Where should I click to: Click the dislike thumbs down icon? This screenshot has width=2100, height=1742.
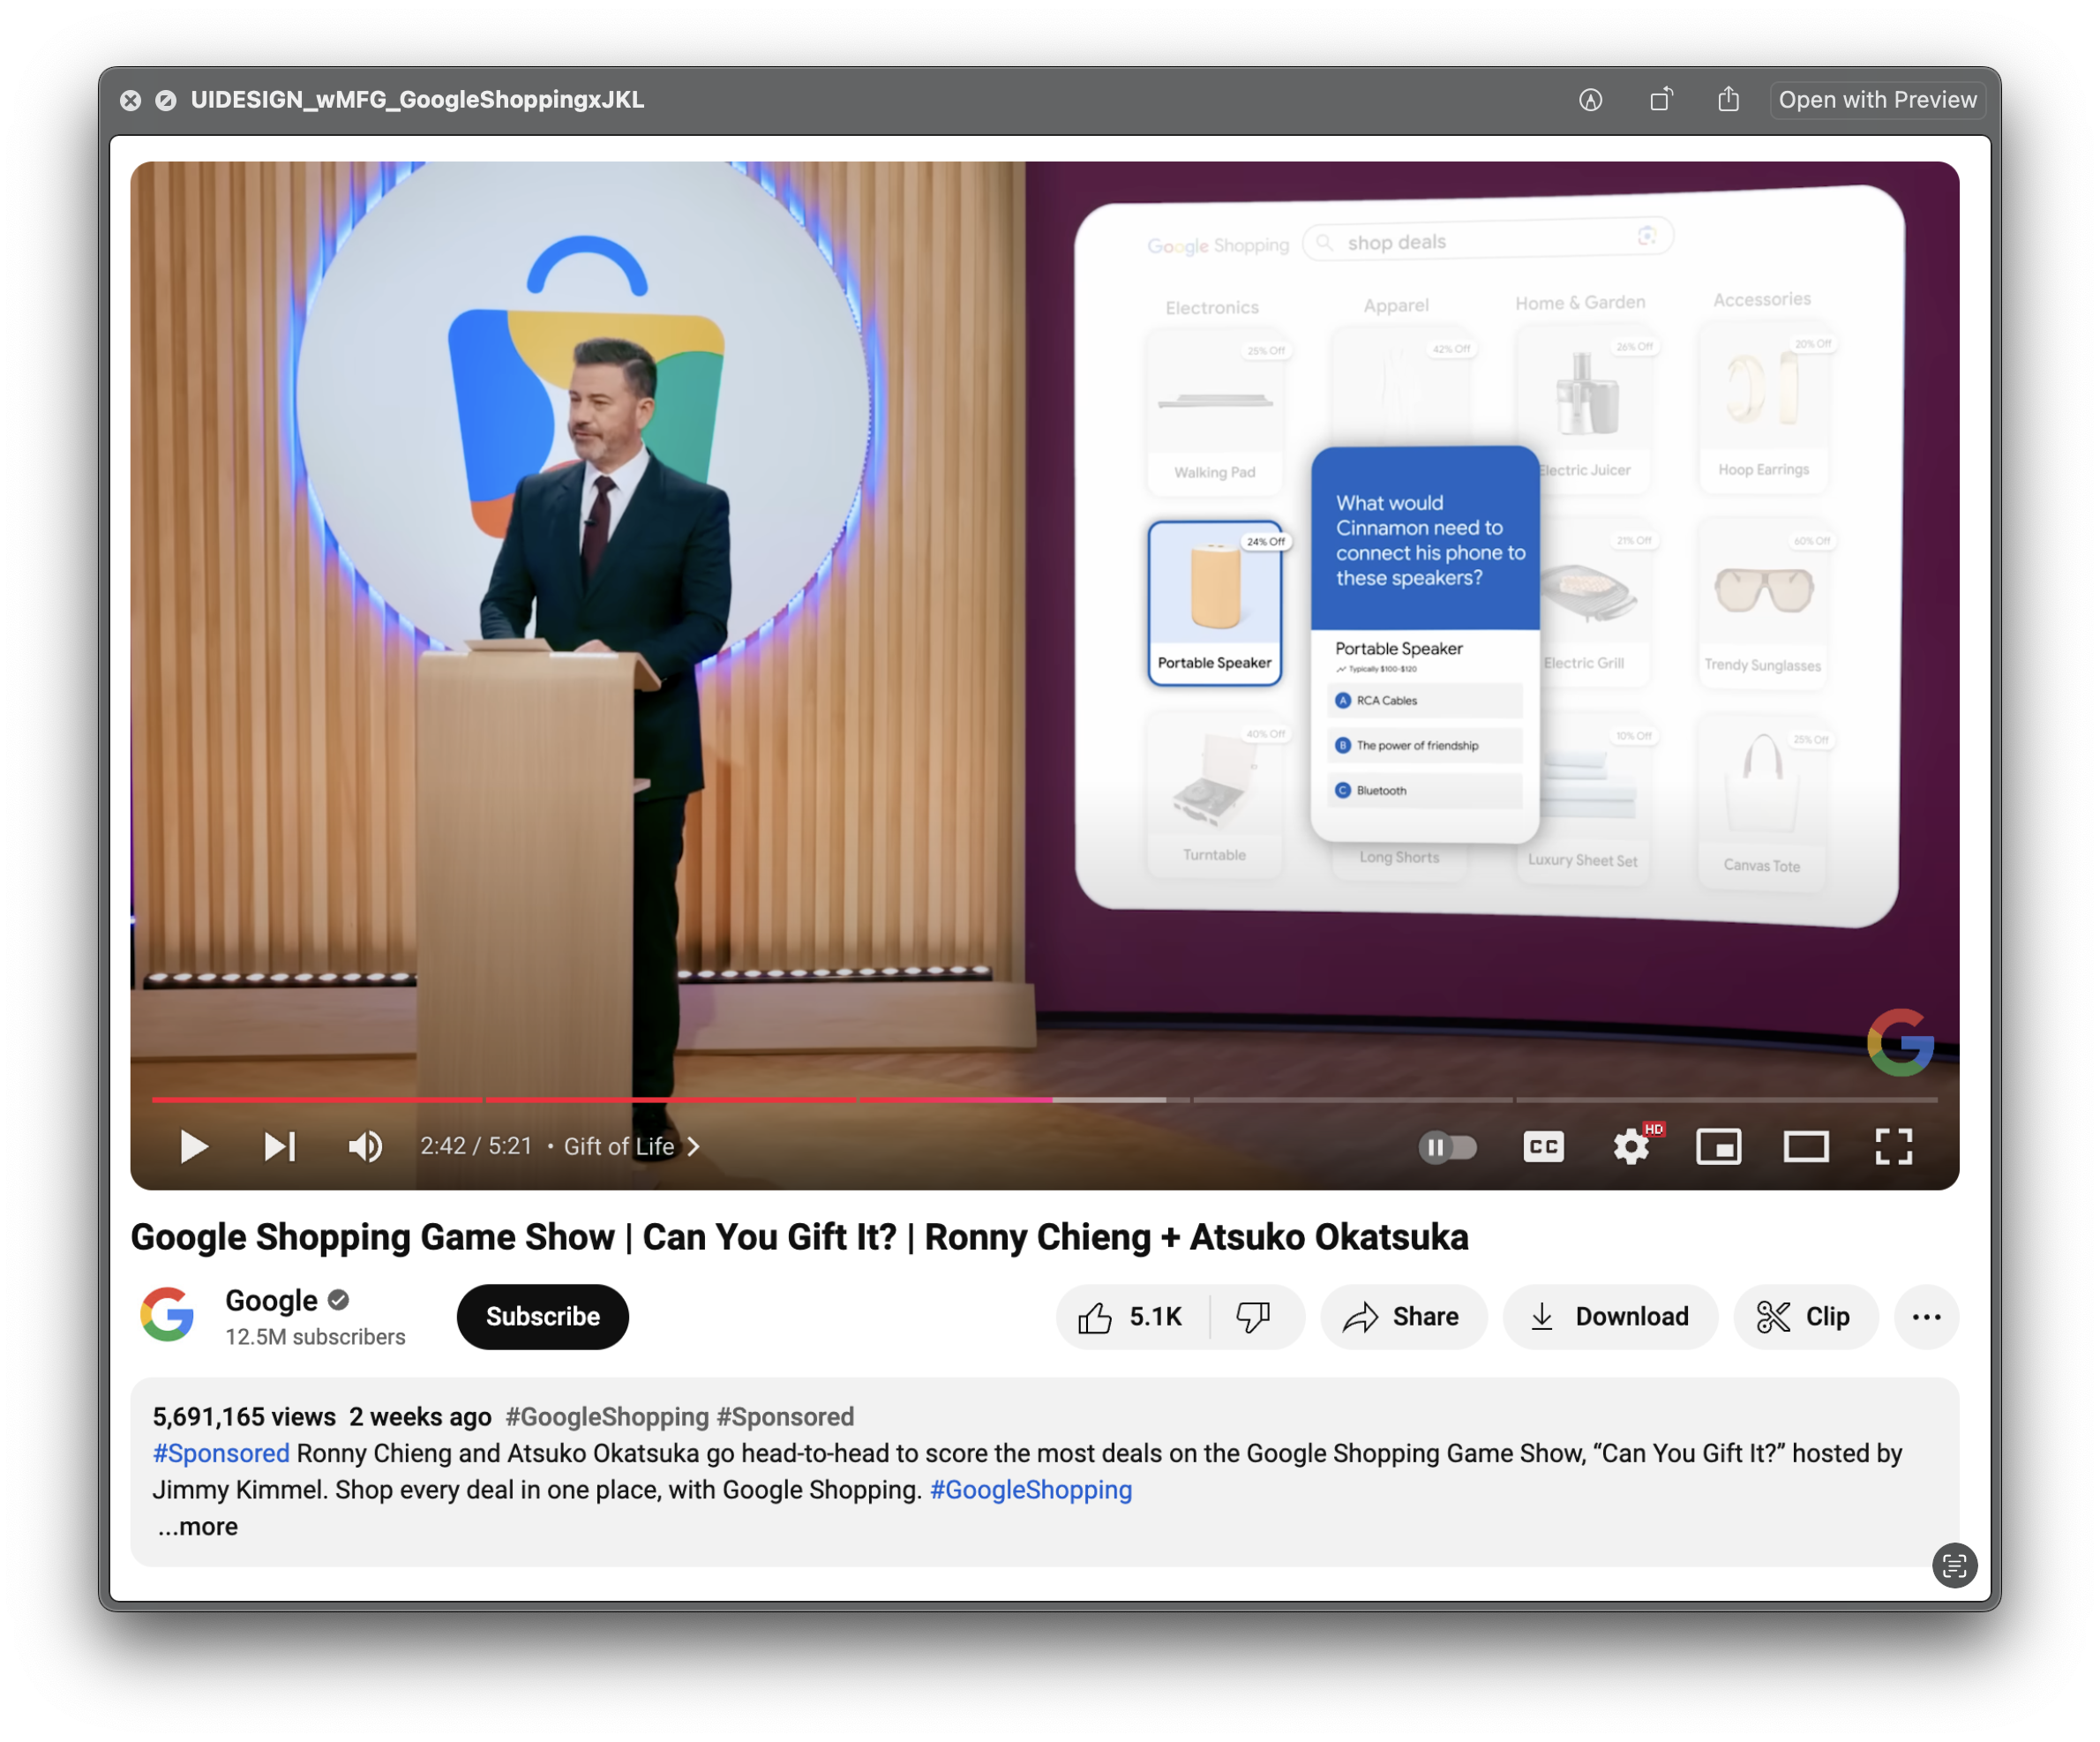point(1253,1316)
